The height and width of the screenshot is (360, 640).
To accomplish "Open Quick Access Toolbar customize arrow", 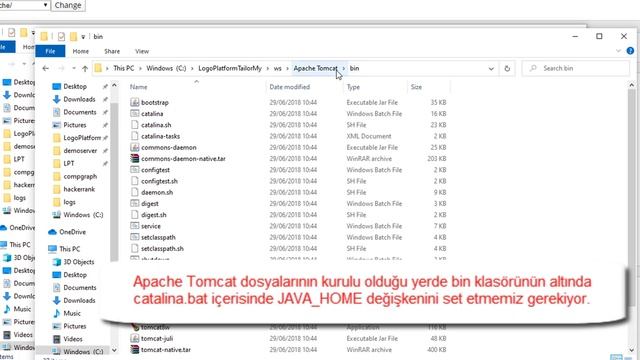I will 83,37.
